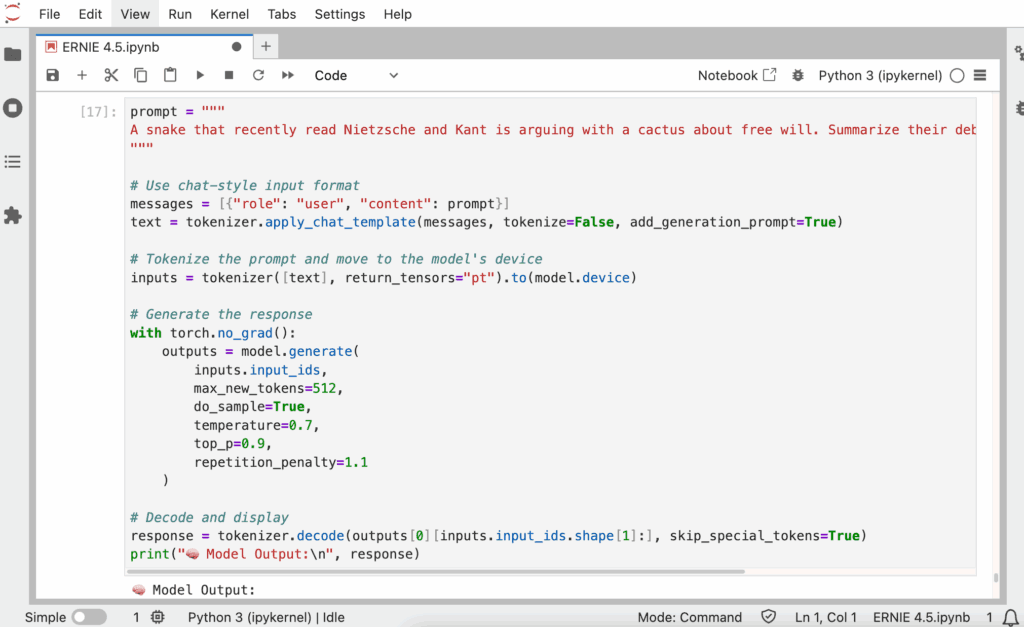Open the cell type dropdown showing Code
Image resolution: width=1024 pixels, height=627 pixels.
pyautogui.click(x=356, y=75)
